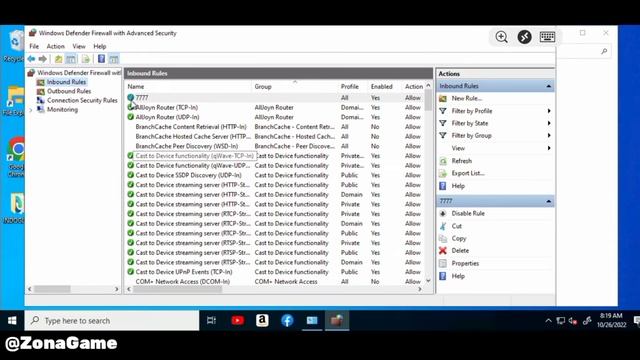Click the remote session connection icon
This screenshot has height=360, width=640.
(x=524, y=37)
